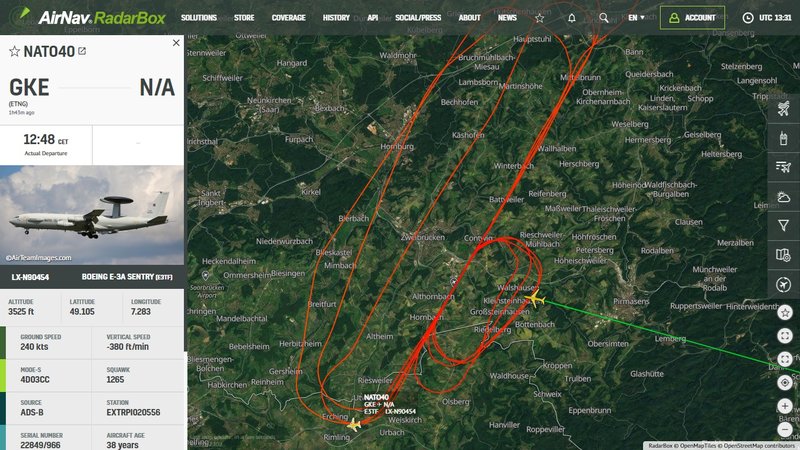The width and height of the screenshot is (800, 450).
Task: Center map using the locate target icon
Action: pos(785,383)
